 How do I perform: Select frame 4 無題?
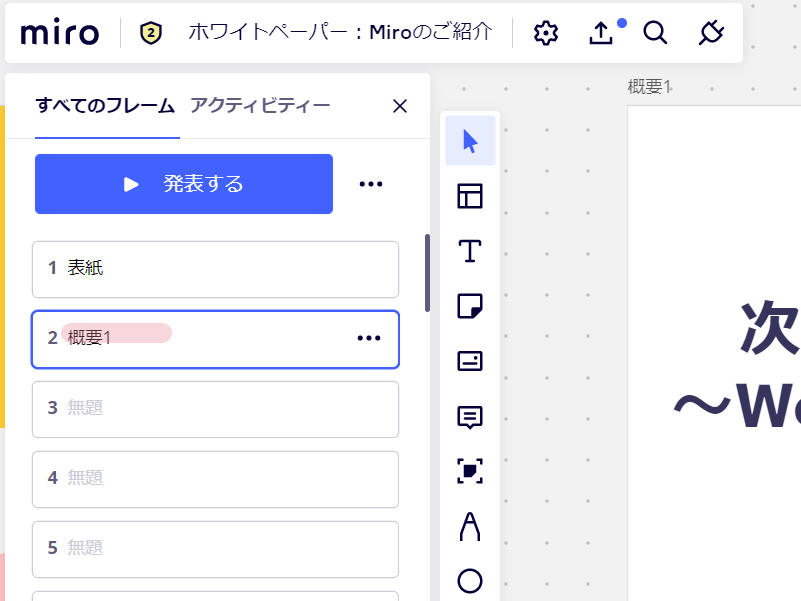coord(216,479)
